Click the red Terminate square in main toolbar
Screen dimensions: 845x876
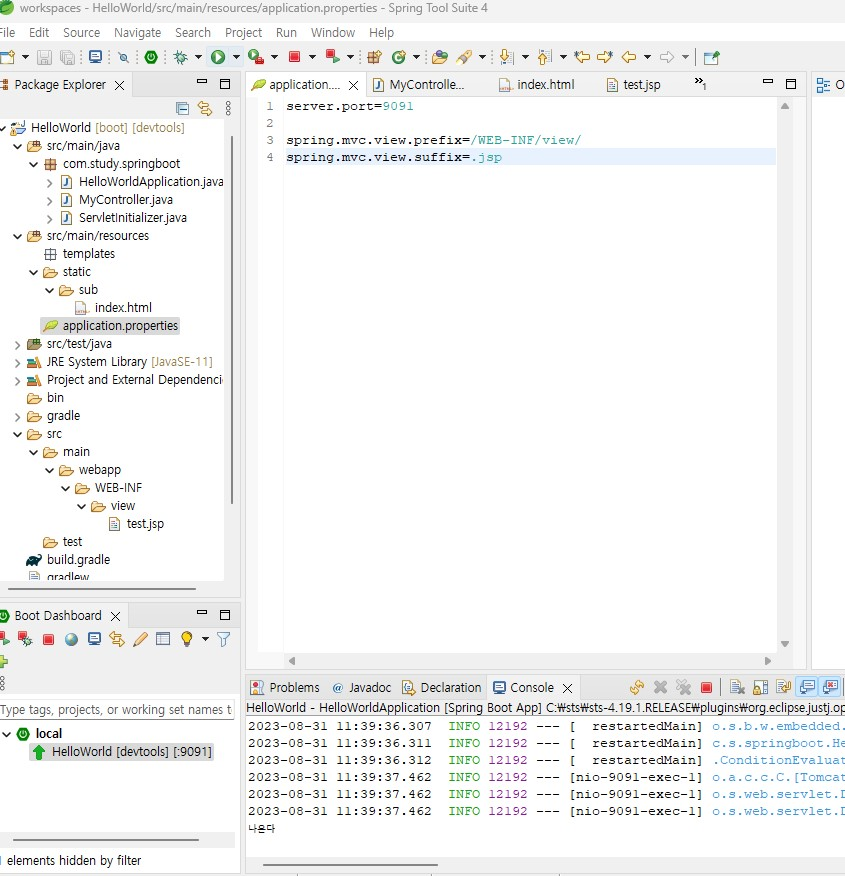294,56
